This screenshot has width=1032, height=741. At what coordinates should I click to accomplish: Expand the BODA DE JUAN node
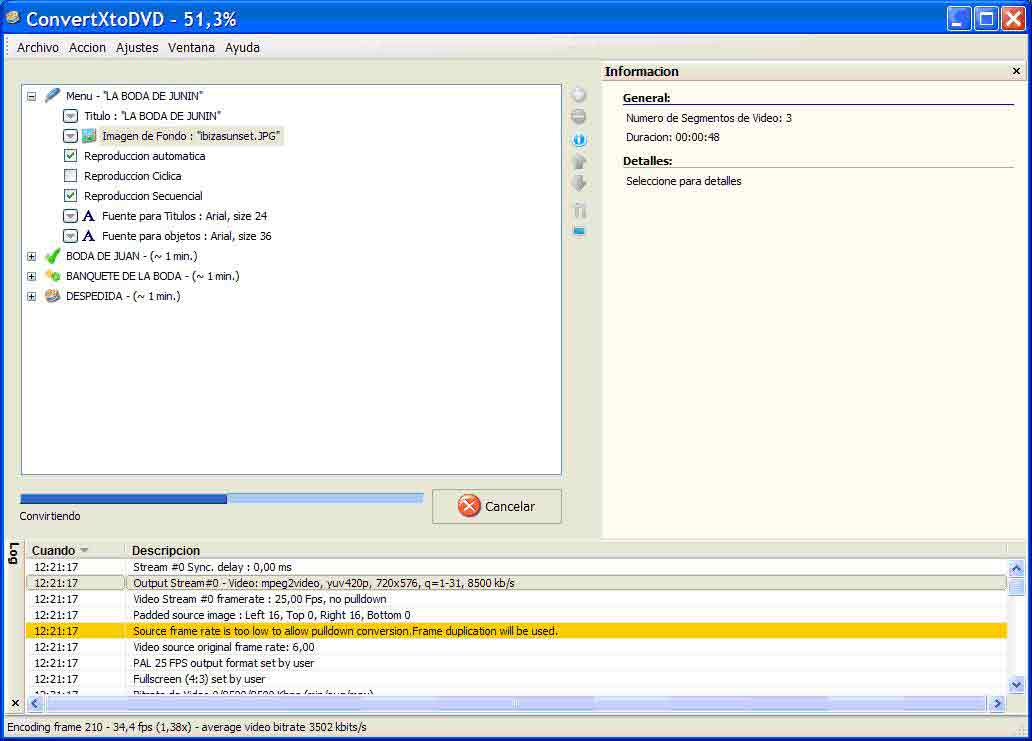(x=31, y=256)
